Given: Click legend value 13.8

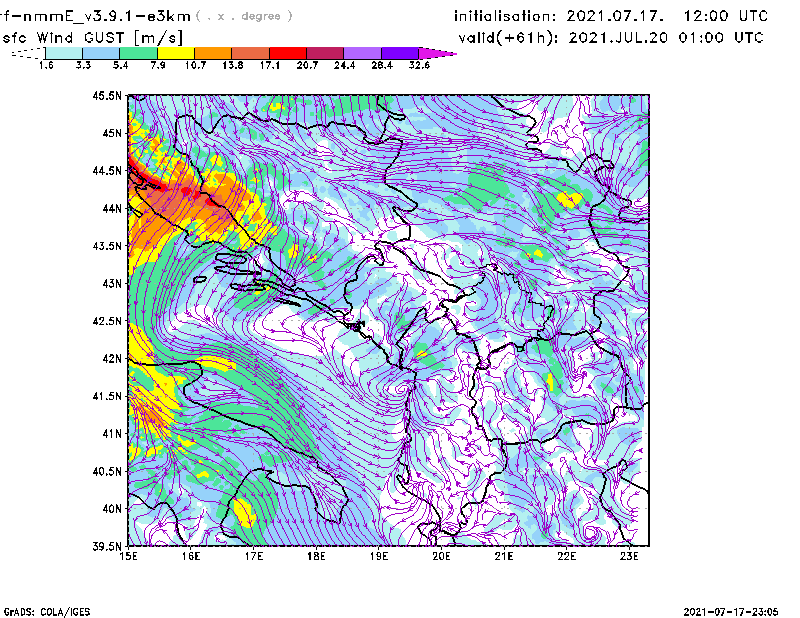Looking at the screenshot, I should (233, 65).
